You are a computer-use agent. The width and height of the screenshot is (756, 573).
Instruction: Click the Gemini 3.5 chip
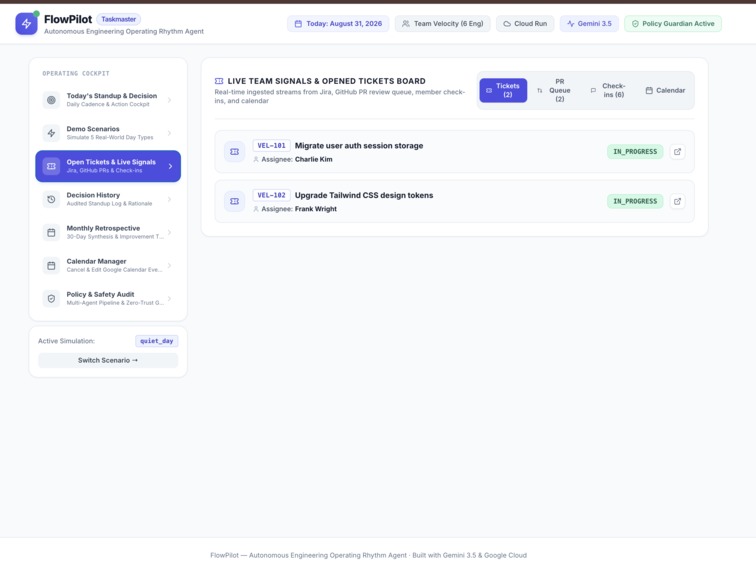click(589, 24)
